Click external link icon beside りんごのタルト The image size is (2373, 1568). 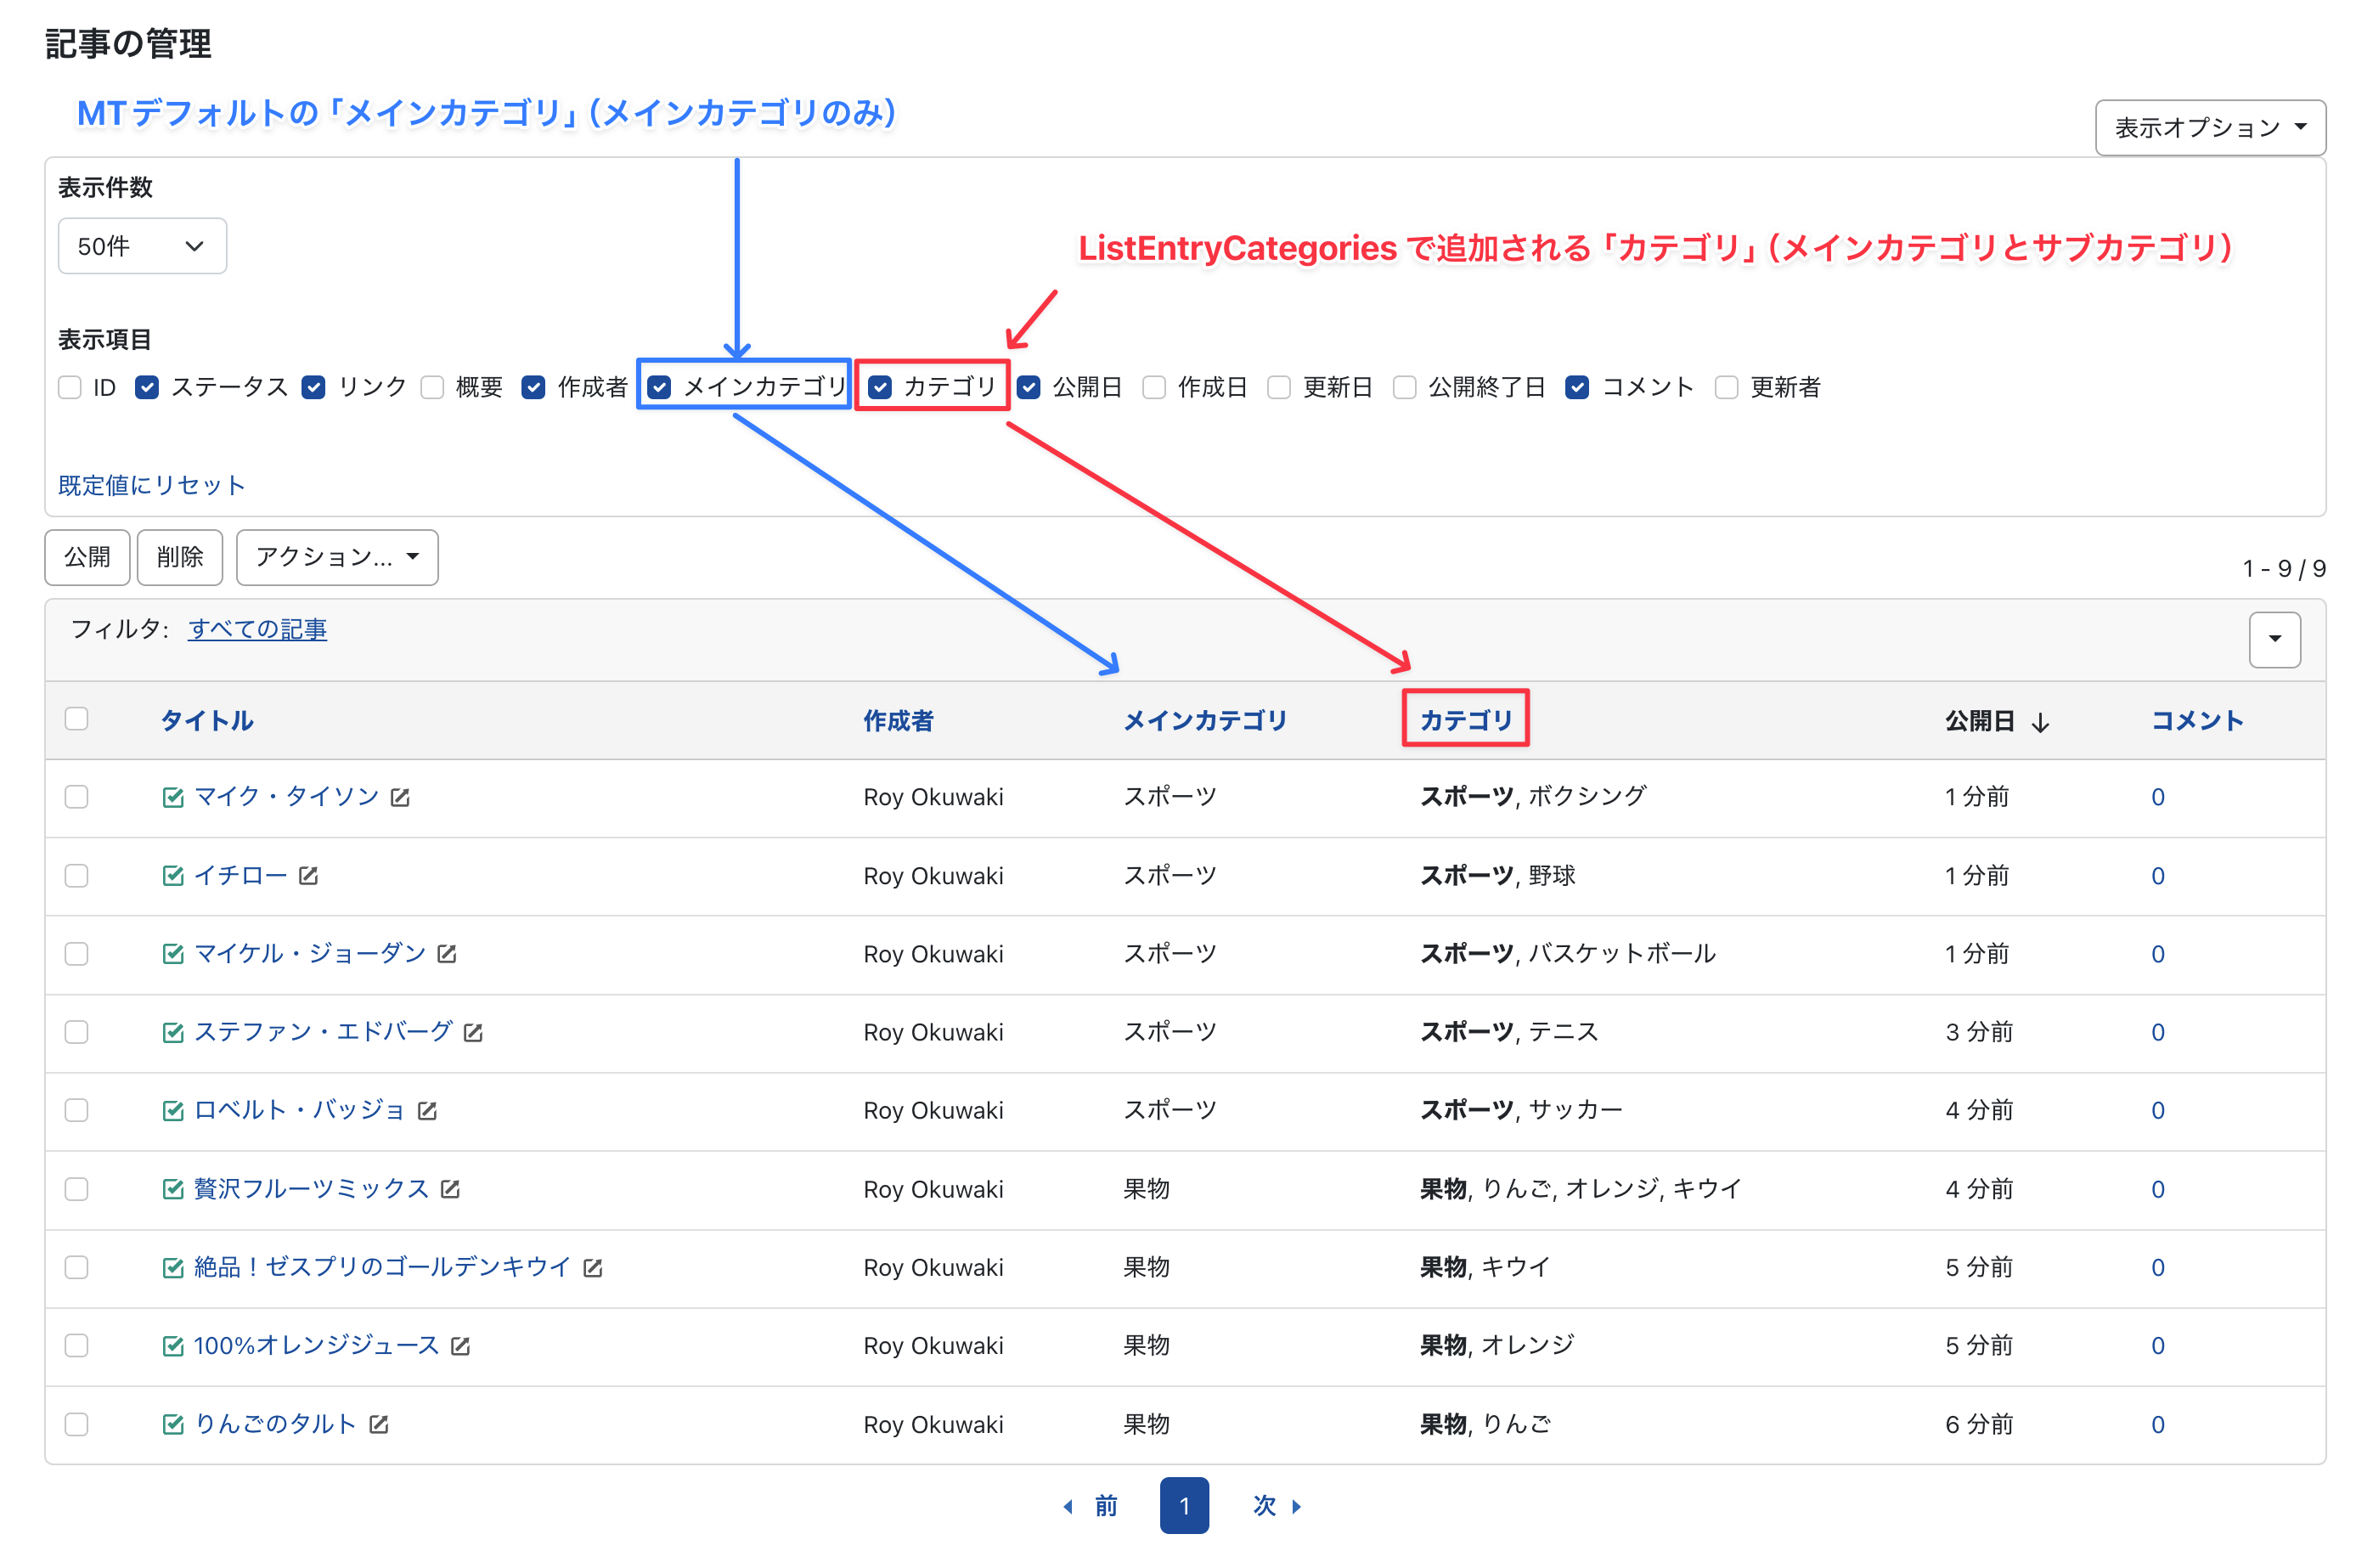pyautogui.click(x=378, y=1424)
